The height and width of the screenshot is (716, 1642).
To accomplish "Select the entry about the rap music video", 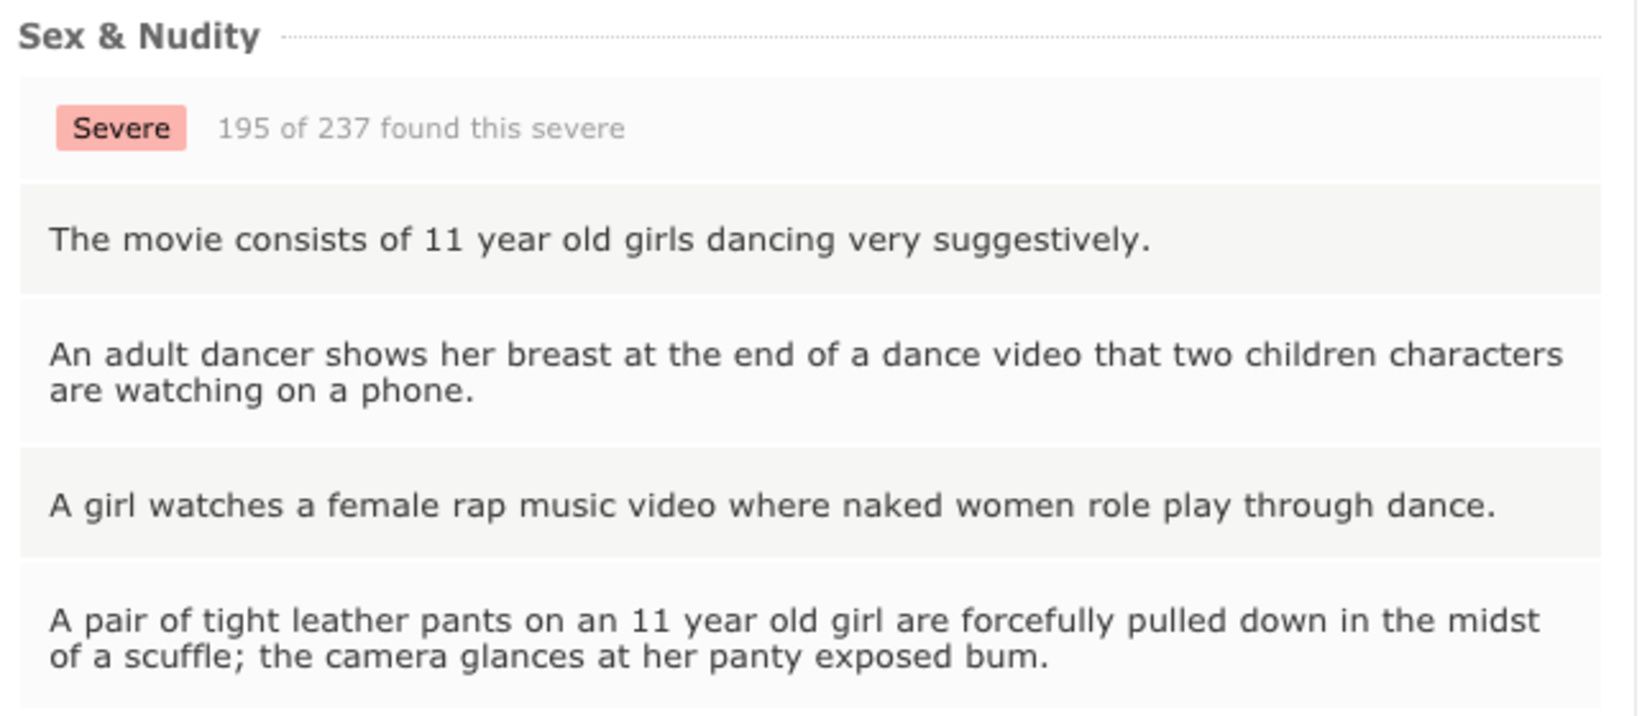I will (772, 505).
